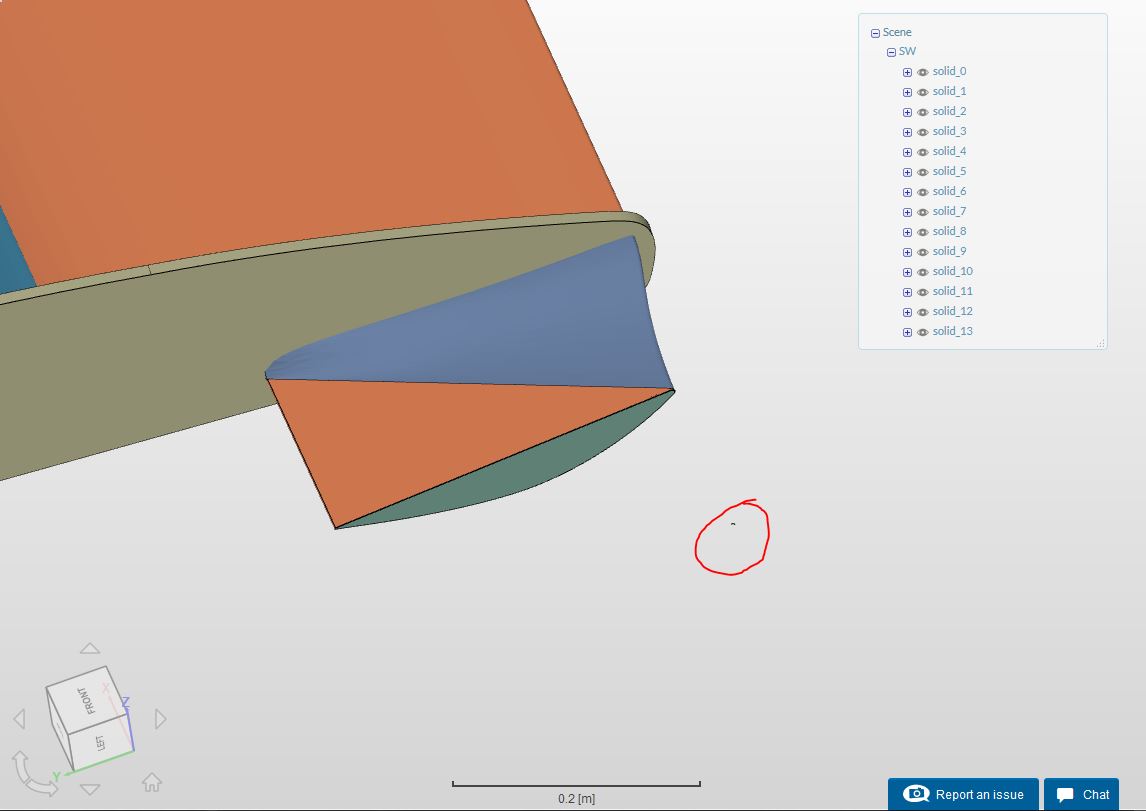Screen dimensions: 1146x811
Task: Hide solid_7 with the eye toggle
Action: (922, 212)
